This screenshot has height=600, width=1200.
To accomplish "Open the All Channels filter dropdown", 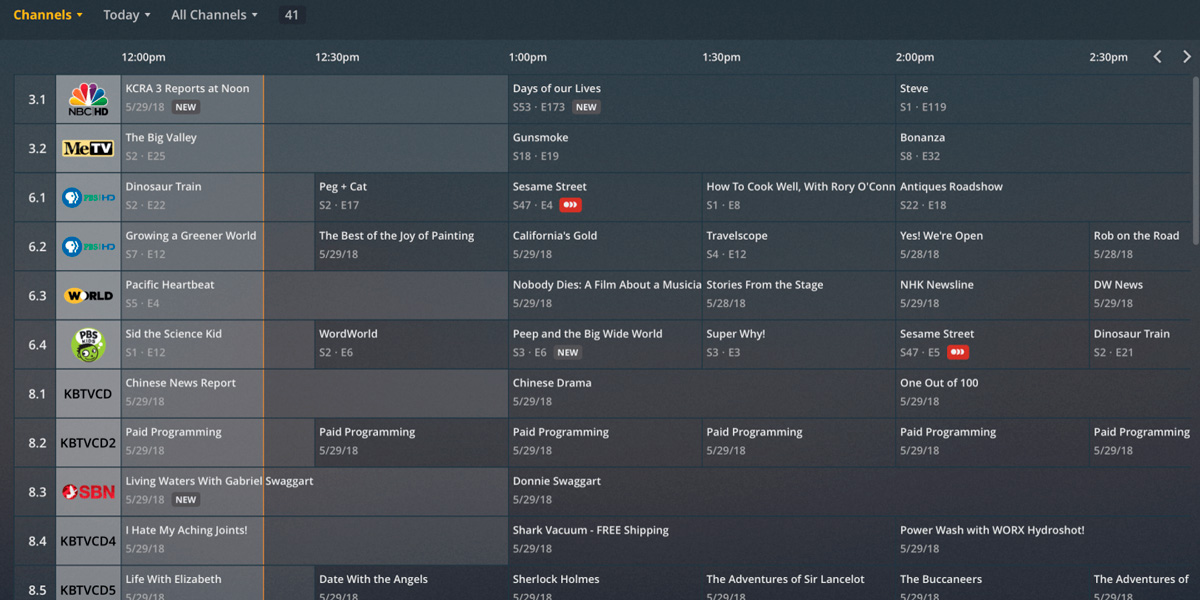I will coord(214,15).
